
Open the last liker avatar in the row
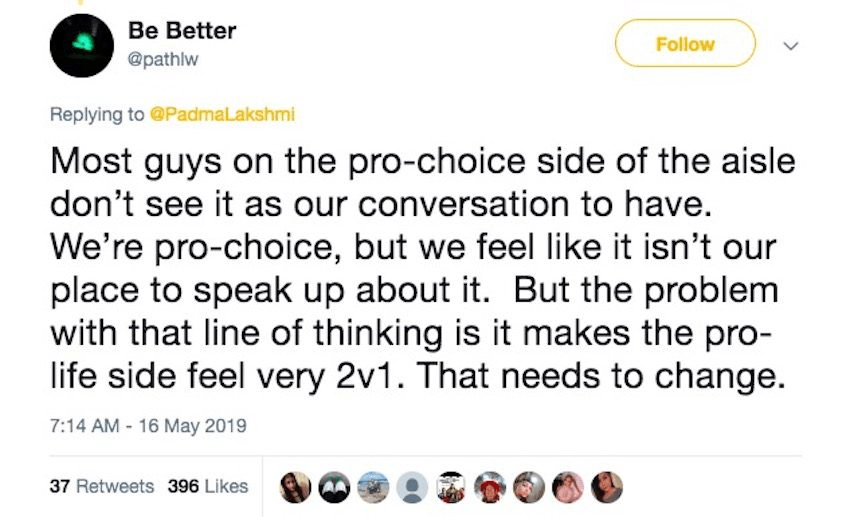(x=607, y=487)
